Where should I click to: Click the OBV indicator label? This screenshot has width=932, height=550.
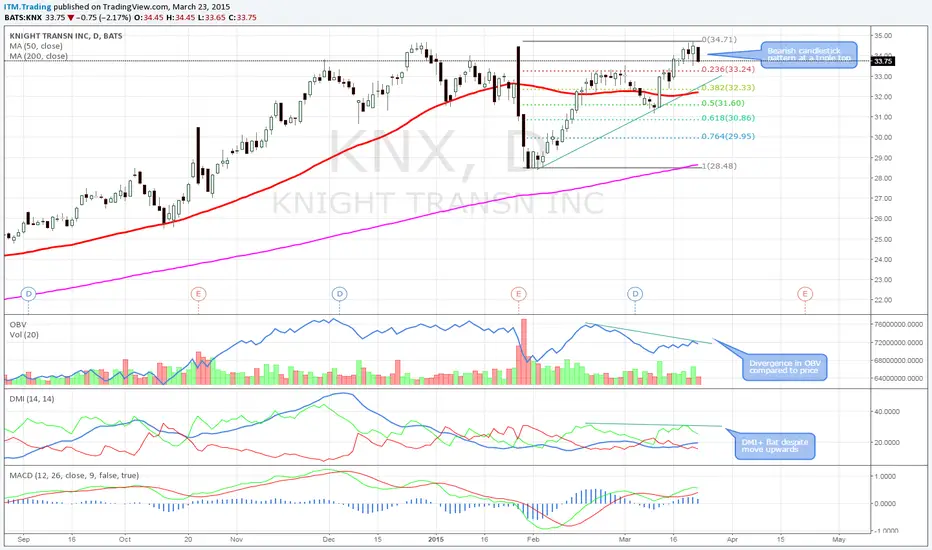click(18, 325)
